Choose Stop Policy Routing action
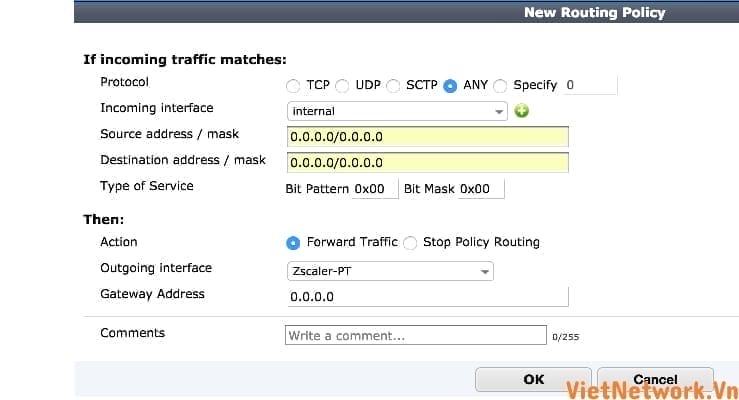 tap(410, 242)
